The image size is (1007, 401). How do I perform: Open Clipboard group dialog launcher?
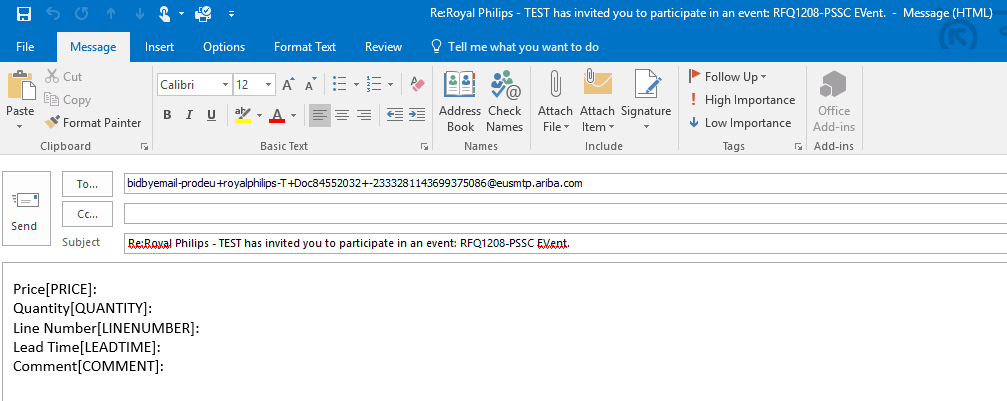point(144,147)
